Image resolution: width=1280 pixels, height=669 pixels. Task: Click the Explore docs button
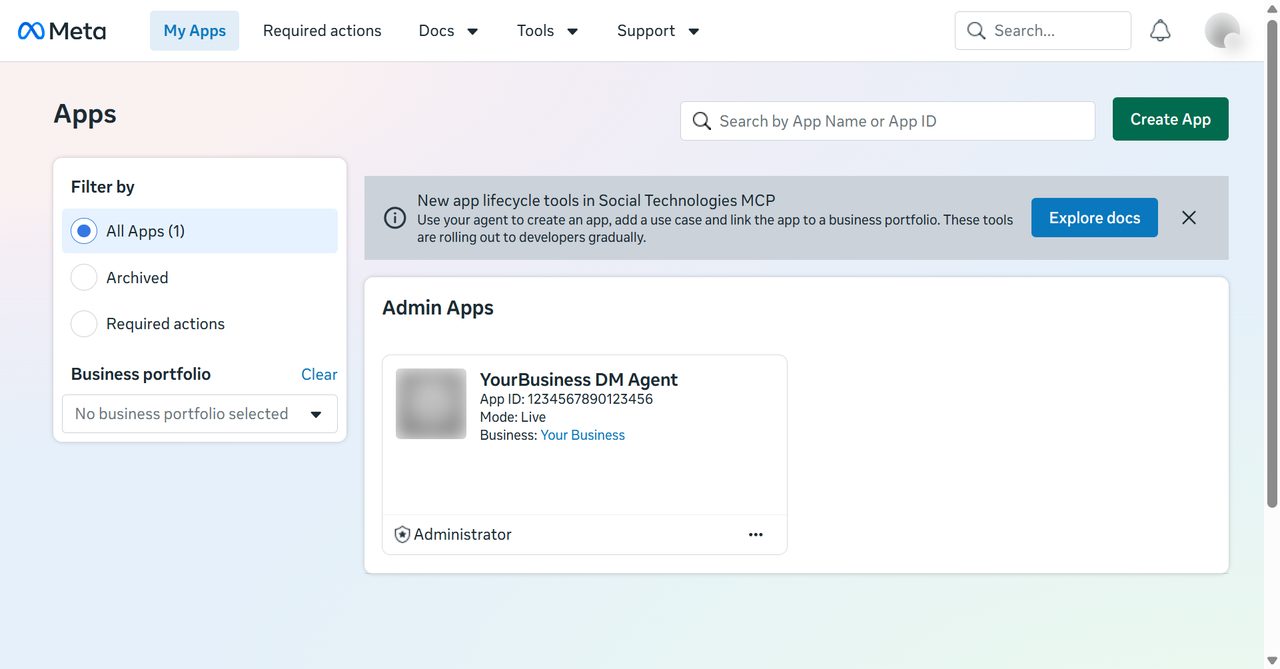point(1095,218)
